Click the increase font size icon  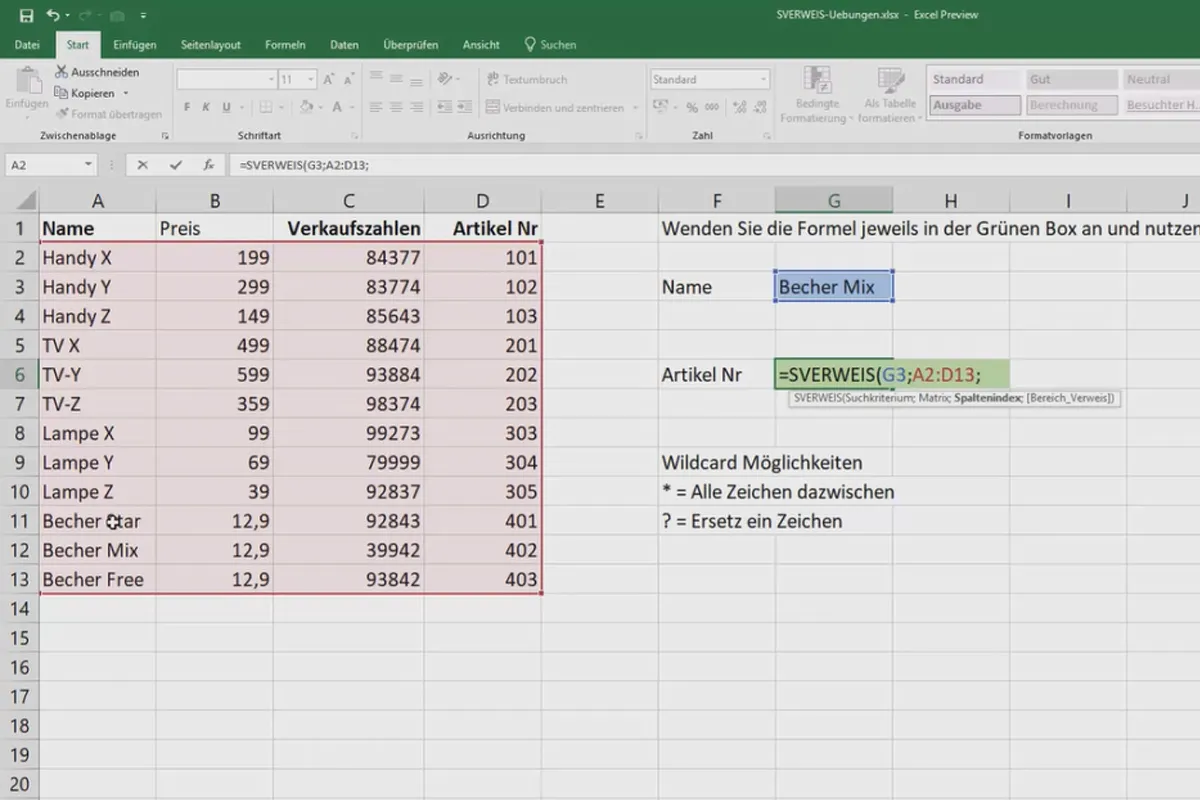pyautogui.click(x=330, y=79)
